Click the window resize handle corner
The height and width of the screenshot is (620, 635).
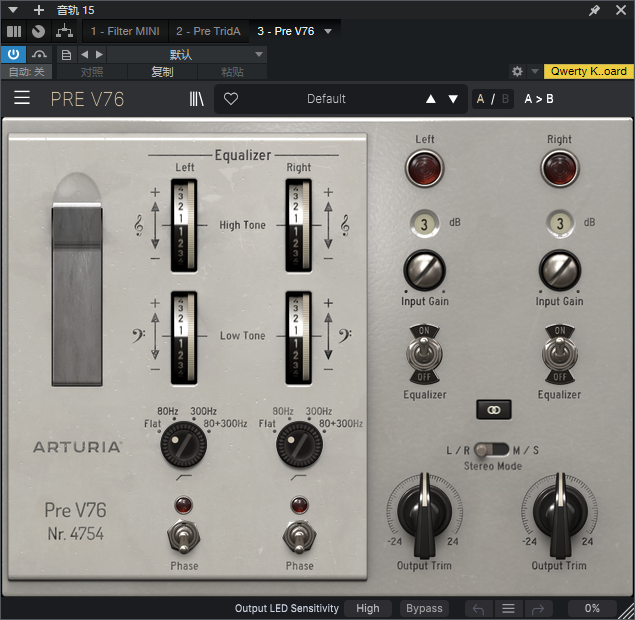click(x=626, y=611)
